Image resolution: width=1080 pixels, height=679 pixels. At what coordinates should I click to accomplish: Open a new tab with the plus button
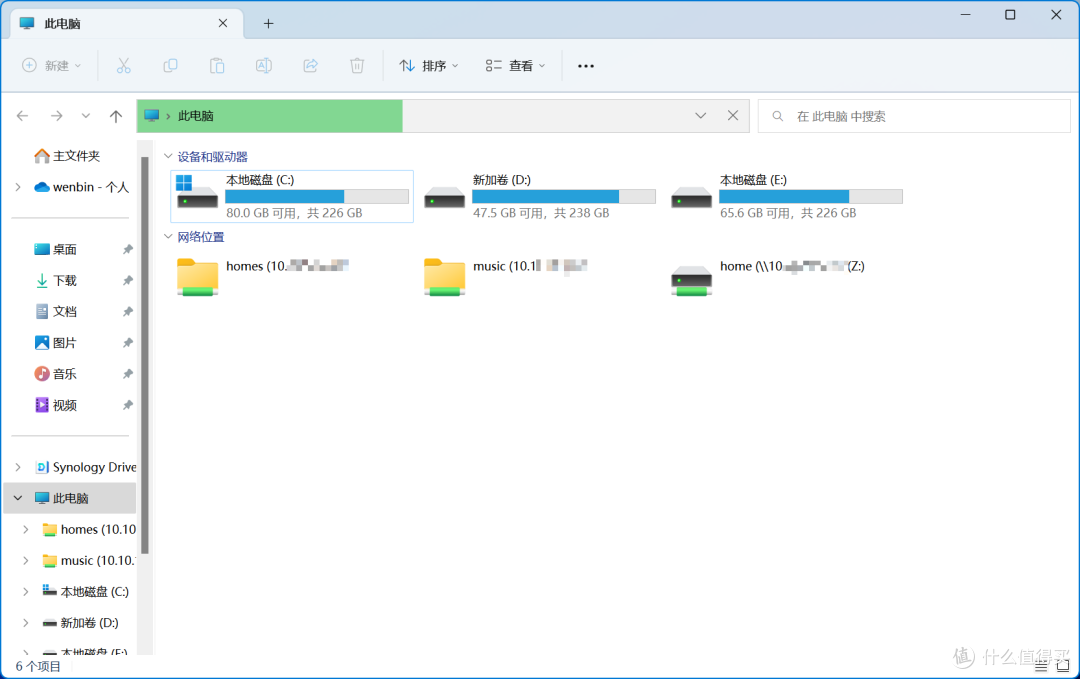pos(268,22)
